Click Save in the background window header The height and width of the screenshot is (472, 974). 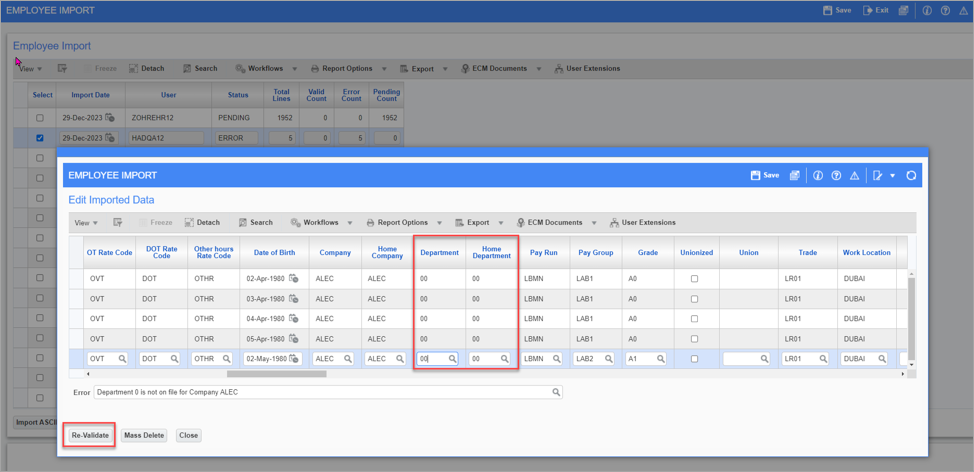(837, 11)
